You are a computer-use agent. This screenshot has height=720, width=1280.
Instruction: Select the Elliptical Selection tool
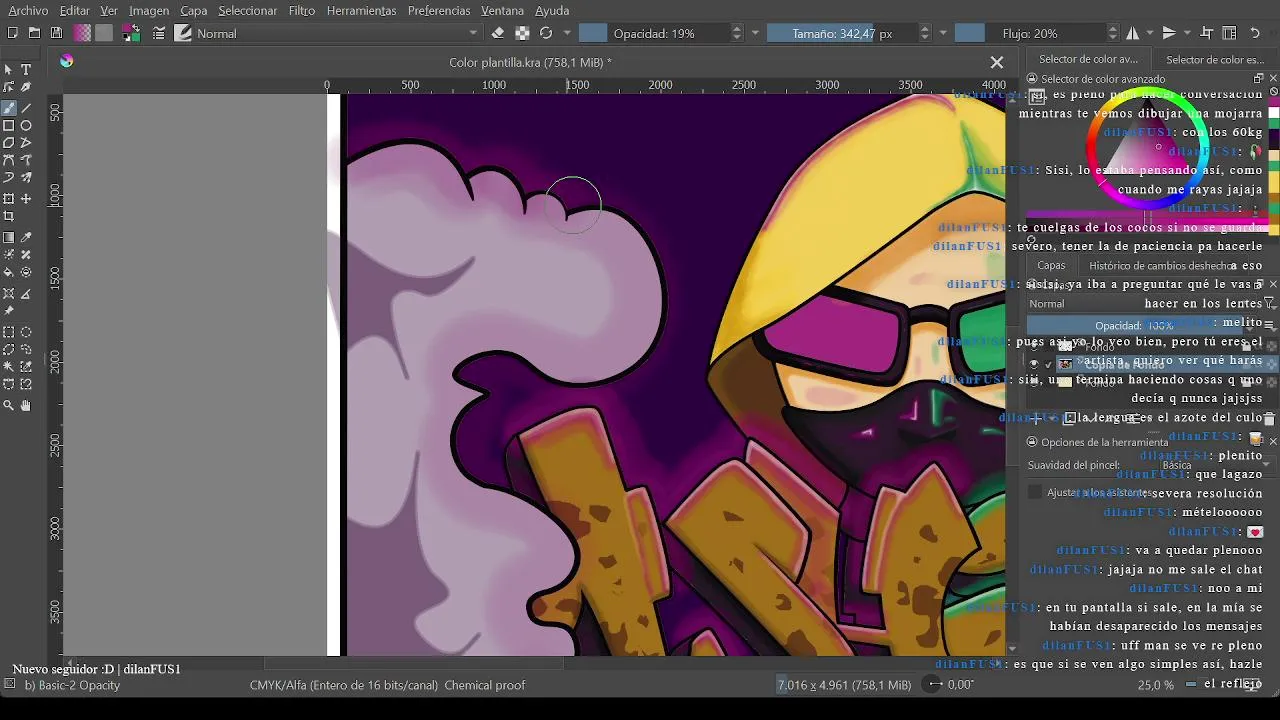26,333
